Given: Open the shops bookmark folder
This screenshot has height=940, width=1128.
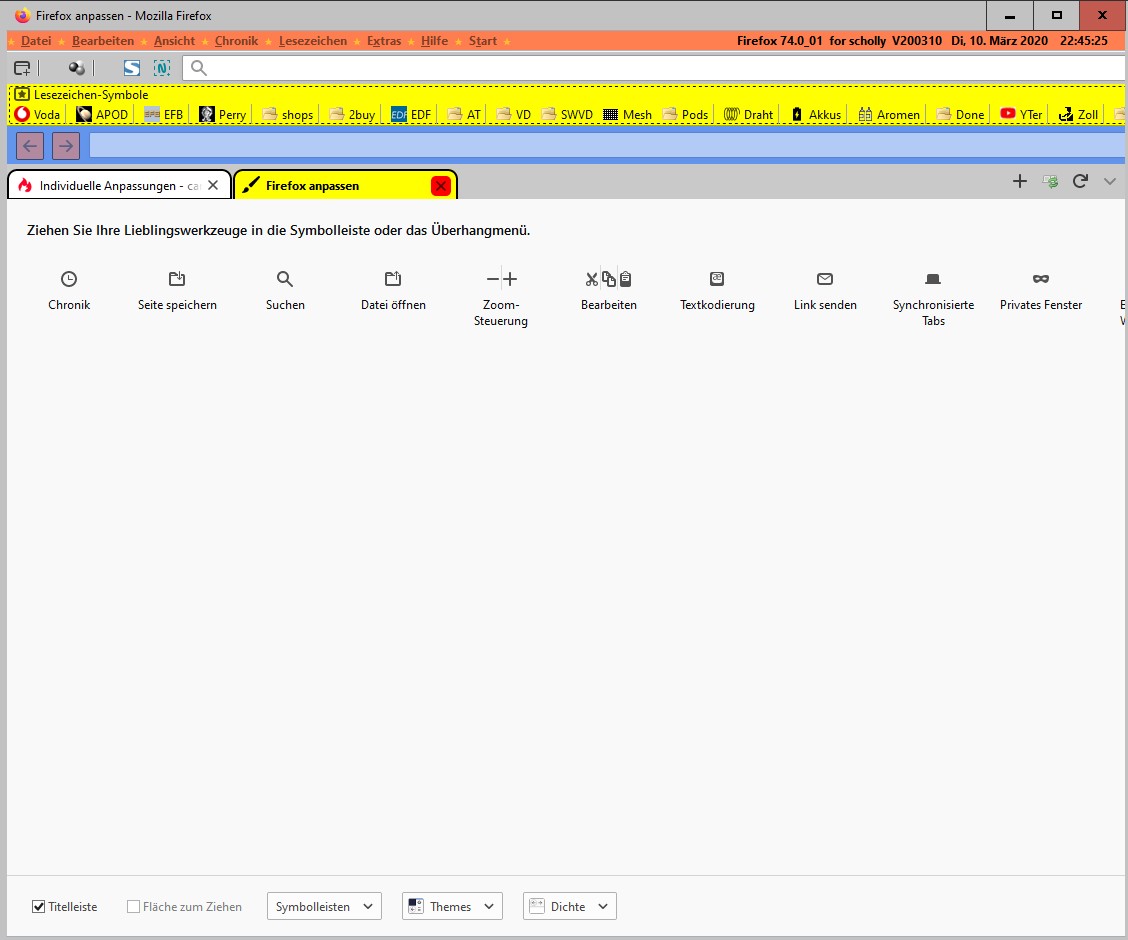Looking at the screenshot, I should pyautogui.click(x=288, y=114).
